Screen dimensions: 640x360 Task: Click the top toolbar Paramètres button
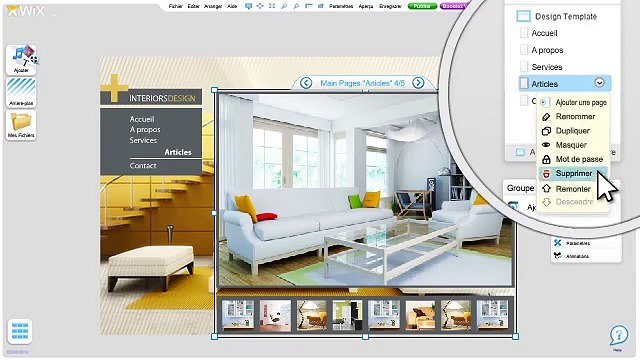click(x=341, y=6)
